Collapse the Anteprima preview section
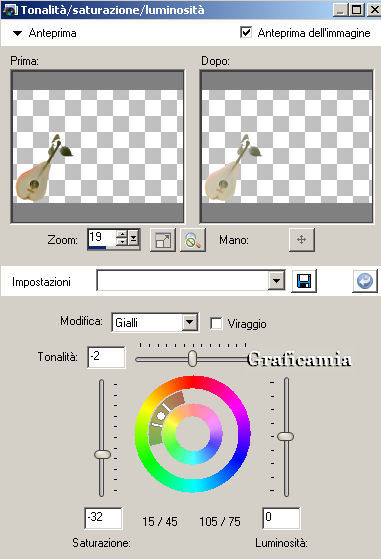This screenshot has width=381, height=559. coord(17,34)
